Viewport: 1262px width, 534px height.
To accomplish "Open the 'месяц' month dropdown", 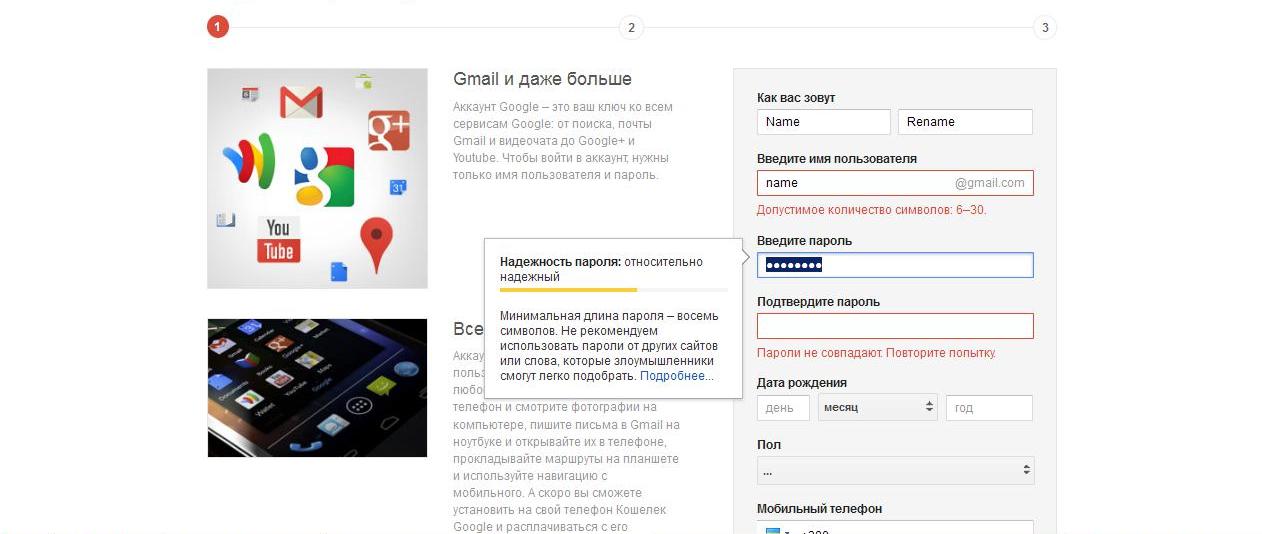I will coord(877,407).
